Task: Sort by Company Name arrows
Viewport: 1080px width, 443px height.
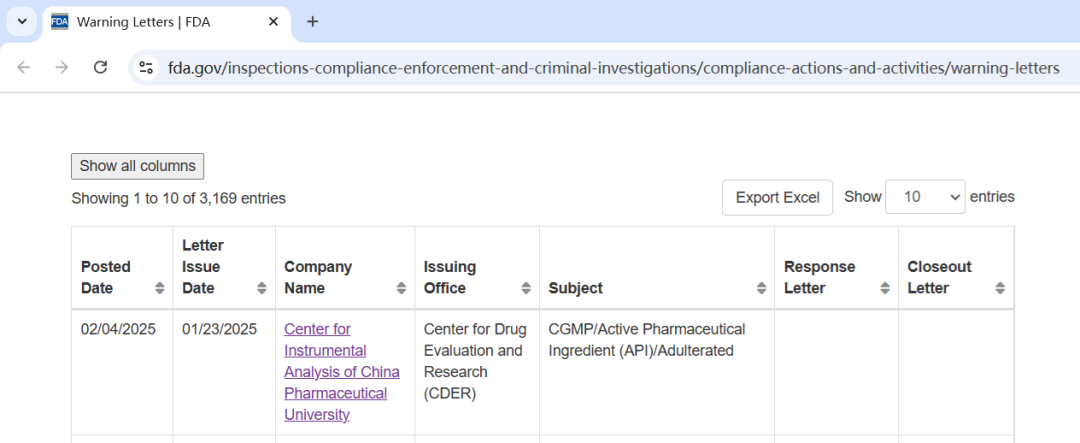Action: [401, 288]
